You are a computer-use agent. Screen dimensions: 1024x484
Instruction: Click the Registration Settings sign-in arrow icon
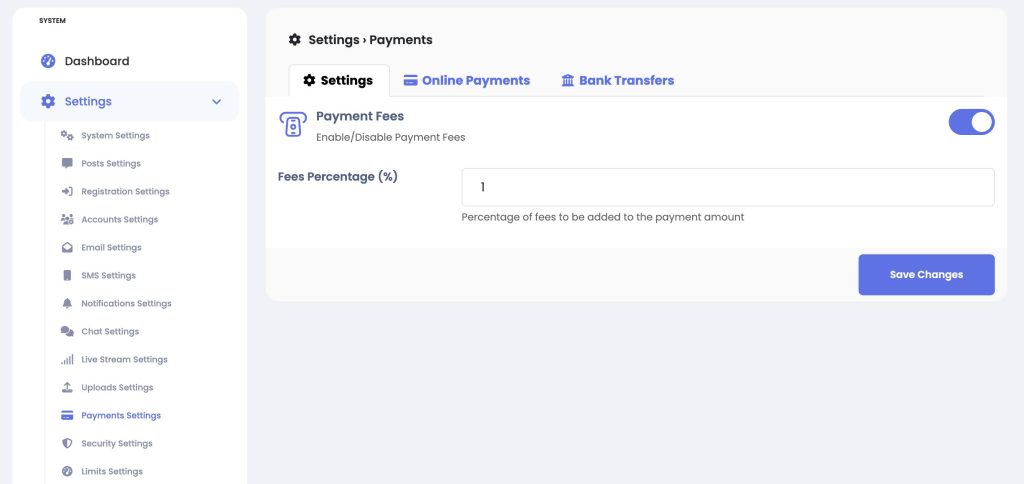[67, 191]
